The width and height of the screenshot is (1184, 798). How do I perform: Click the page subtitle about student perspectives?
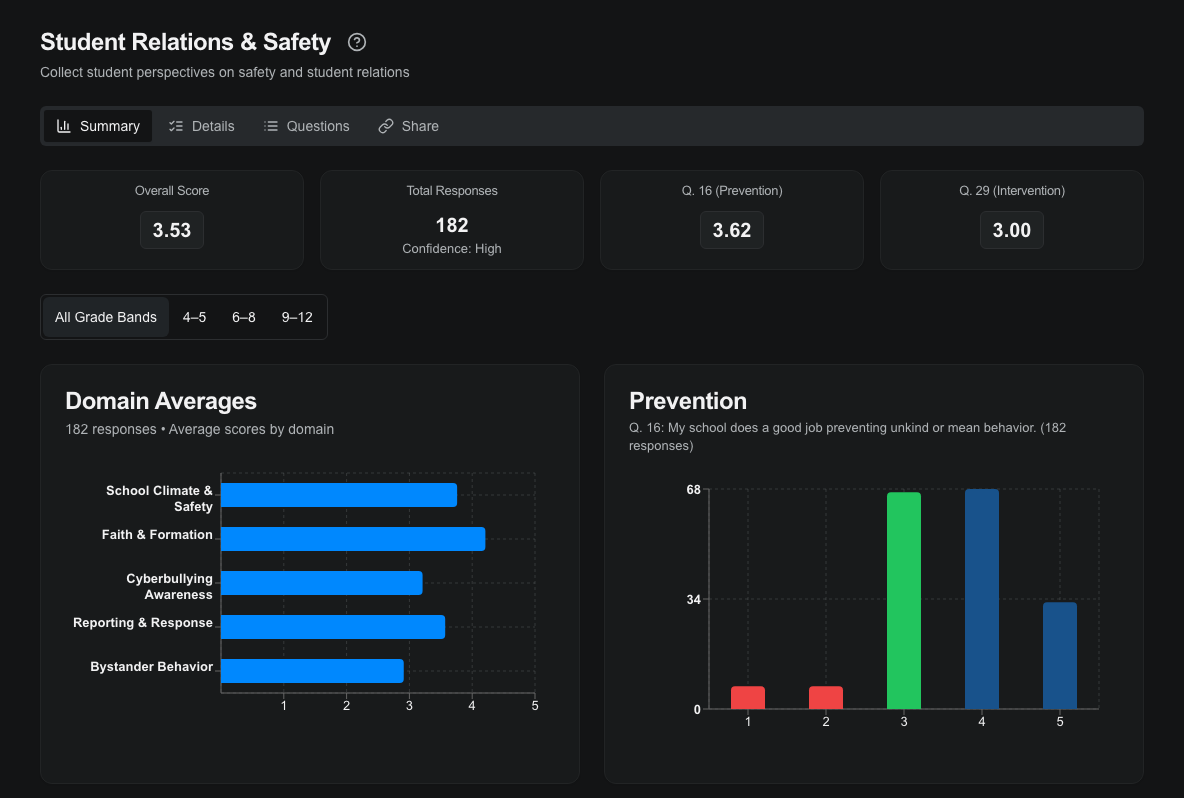point(225,72)
